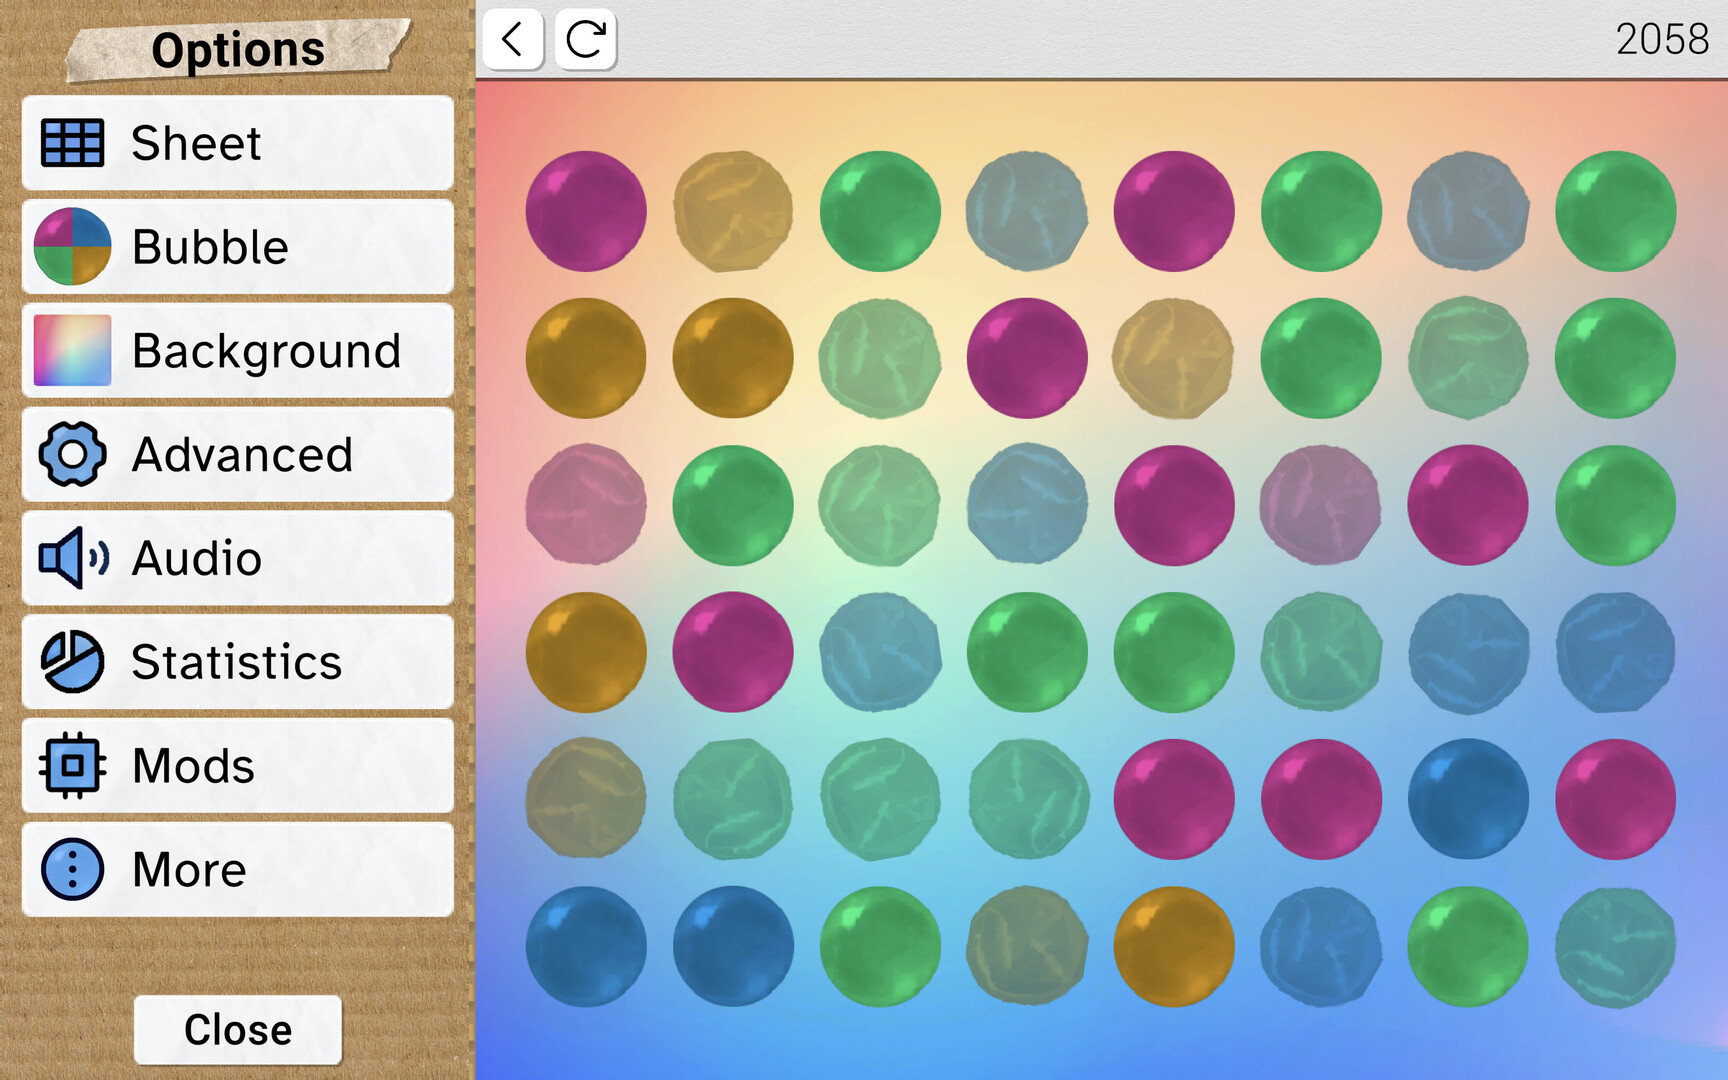
Task: Open the More options entry
Action: [x=237, y=870]
